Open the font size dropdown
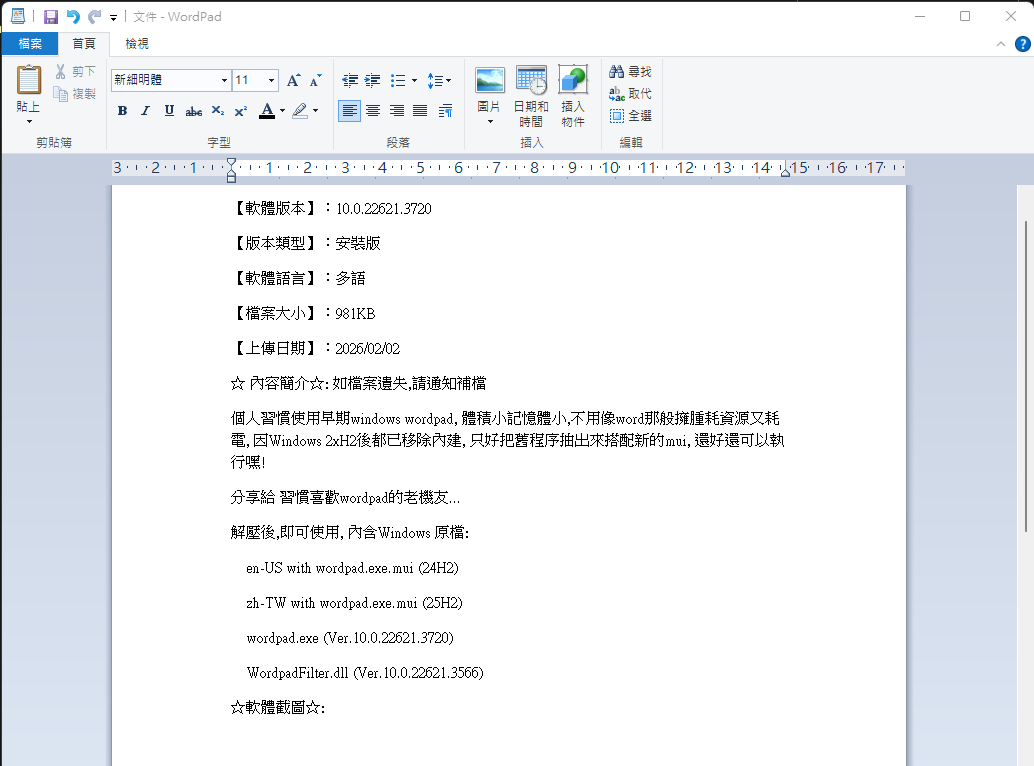1034x766 pixels. (x=271, y=80)
